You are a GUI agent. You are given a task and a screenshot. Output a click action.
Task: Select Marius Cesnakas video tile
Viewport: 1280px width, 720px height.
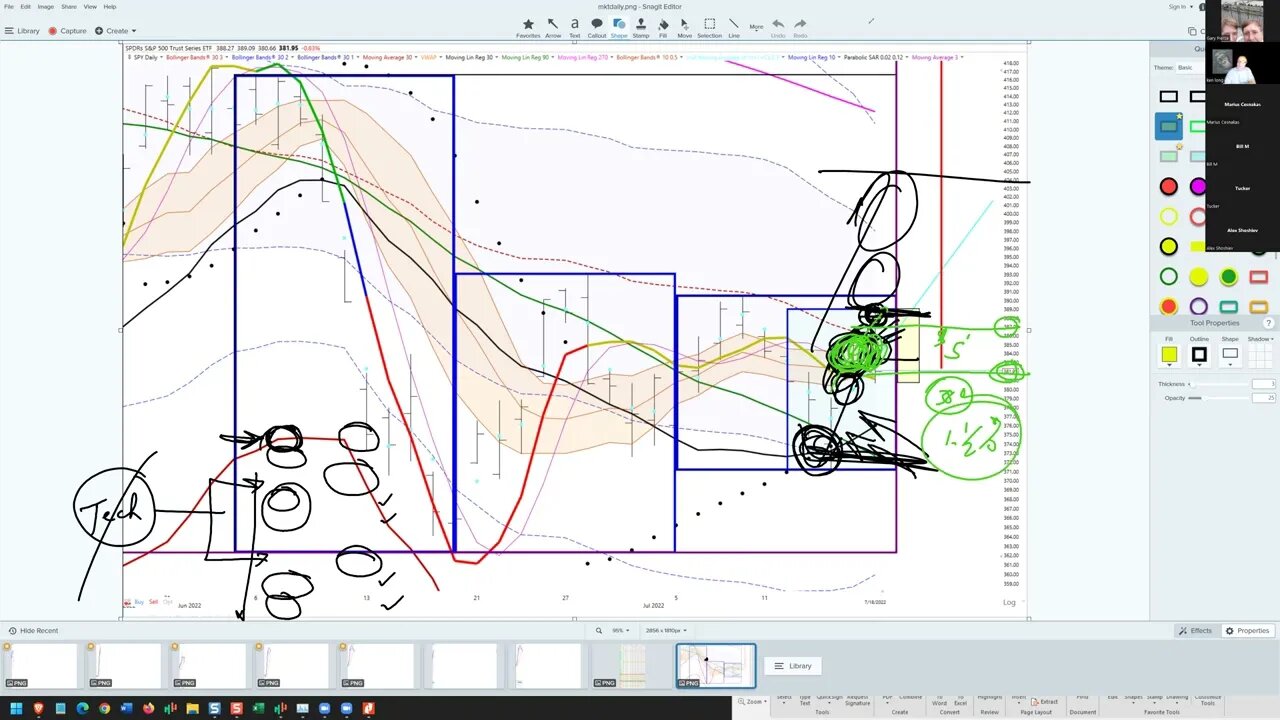[1242, 107]
